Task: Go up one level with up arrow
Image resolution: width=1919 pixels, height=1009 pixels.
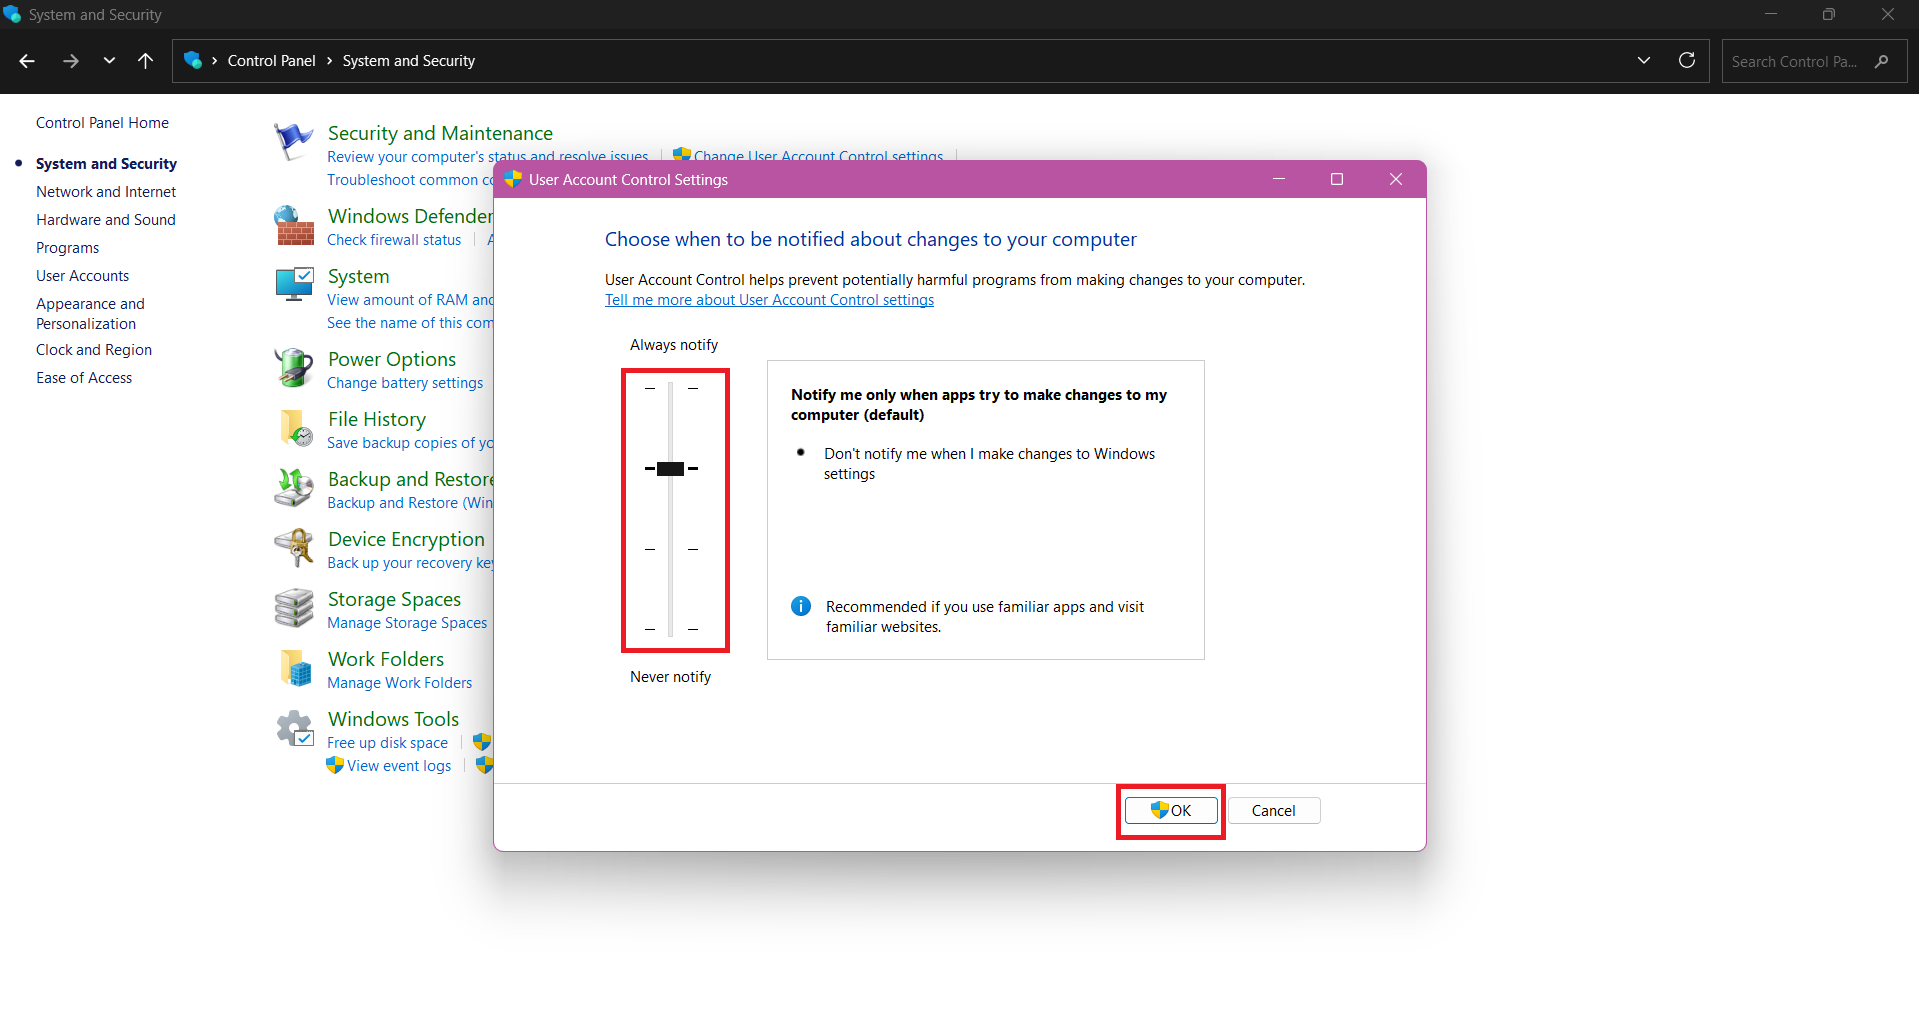Action: (145, 61)
